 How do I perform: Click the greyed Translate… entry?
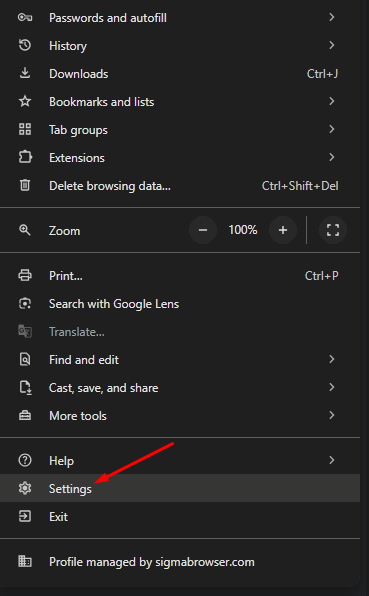click(x=180, y=331)
